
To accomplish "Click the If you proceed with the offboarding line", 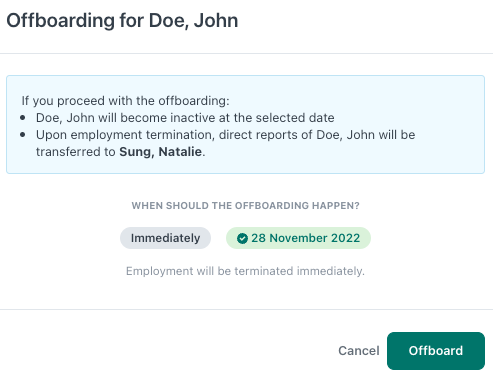I will point(125,101).
